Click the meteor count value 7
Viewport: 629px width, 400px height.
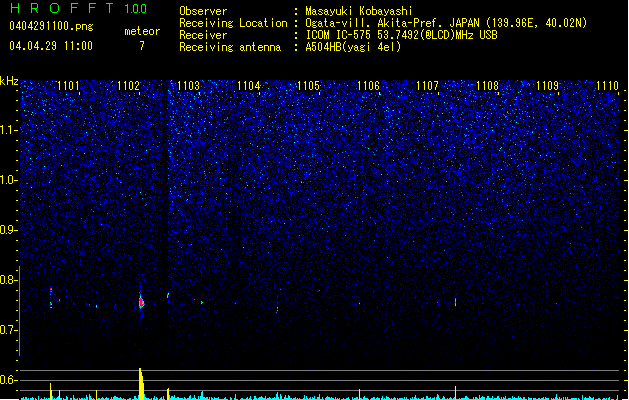[142, 46]
